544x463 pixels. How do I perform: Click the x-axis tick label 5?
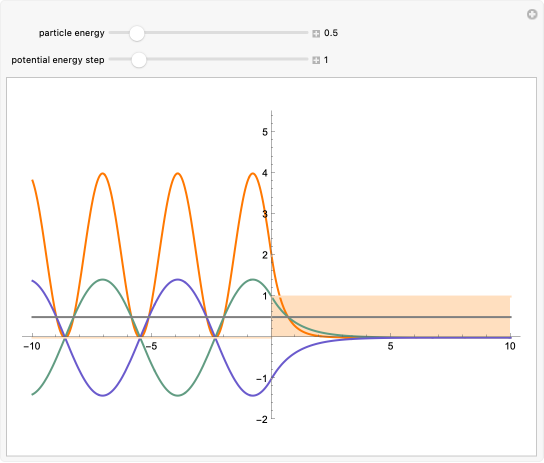point(390,346)
